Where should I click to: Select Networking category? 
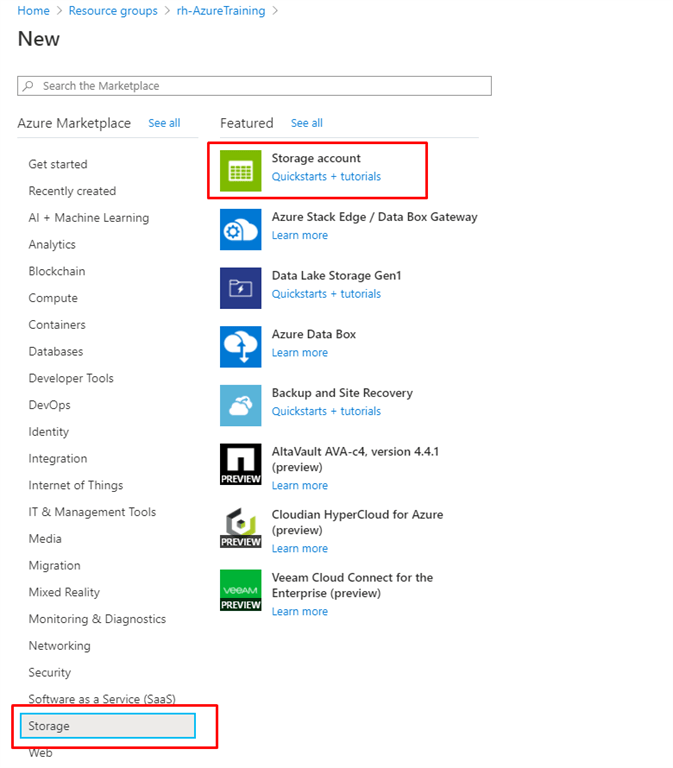pos(59,646)
